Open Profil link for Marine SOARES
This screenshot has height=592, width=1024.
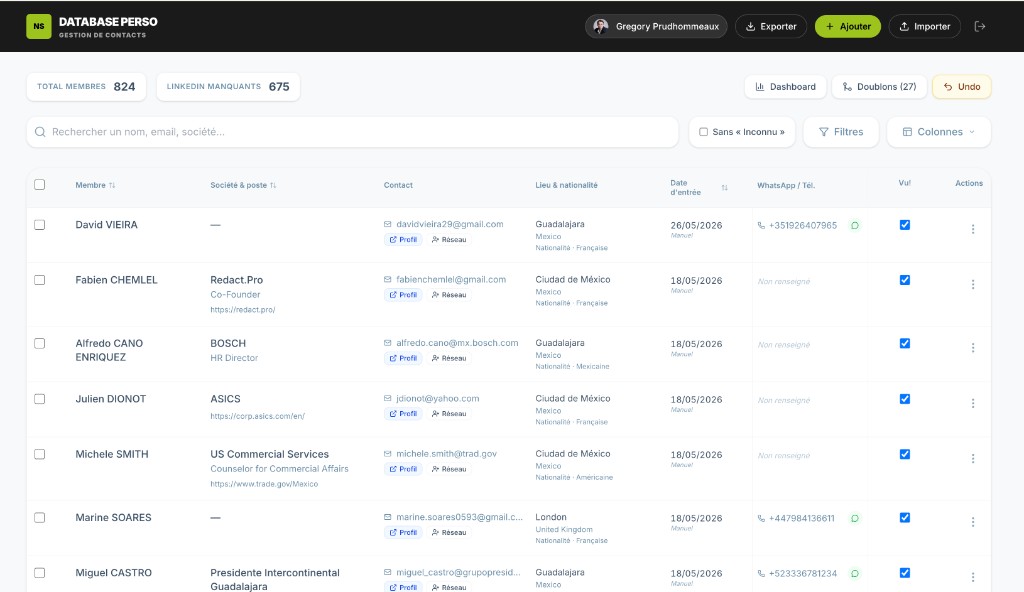403,533
